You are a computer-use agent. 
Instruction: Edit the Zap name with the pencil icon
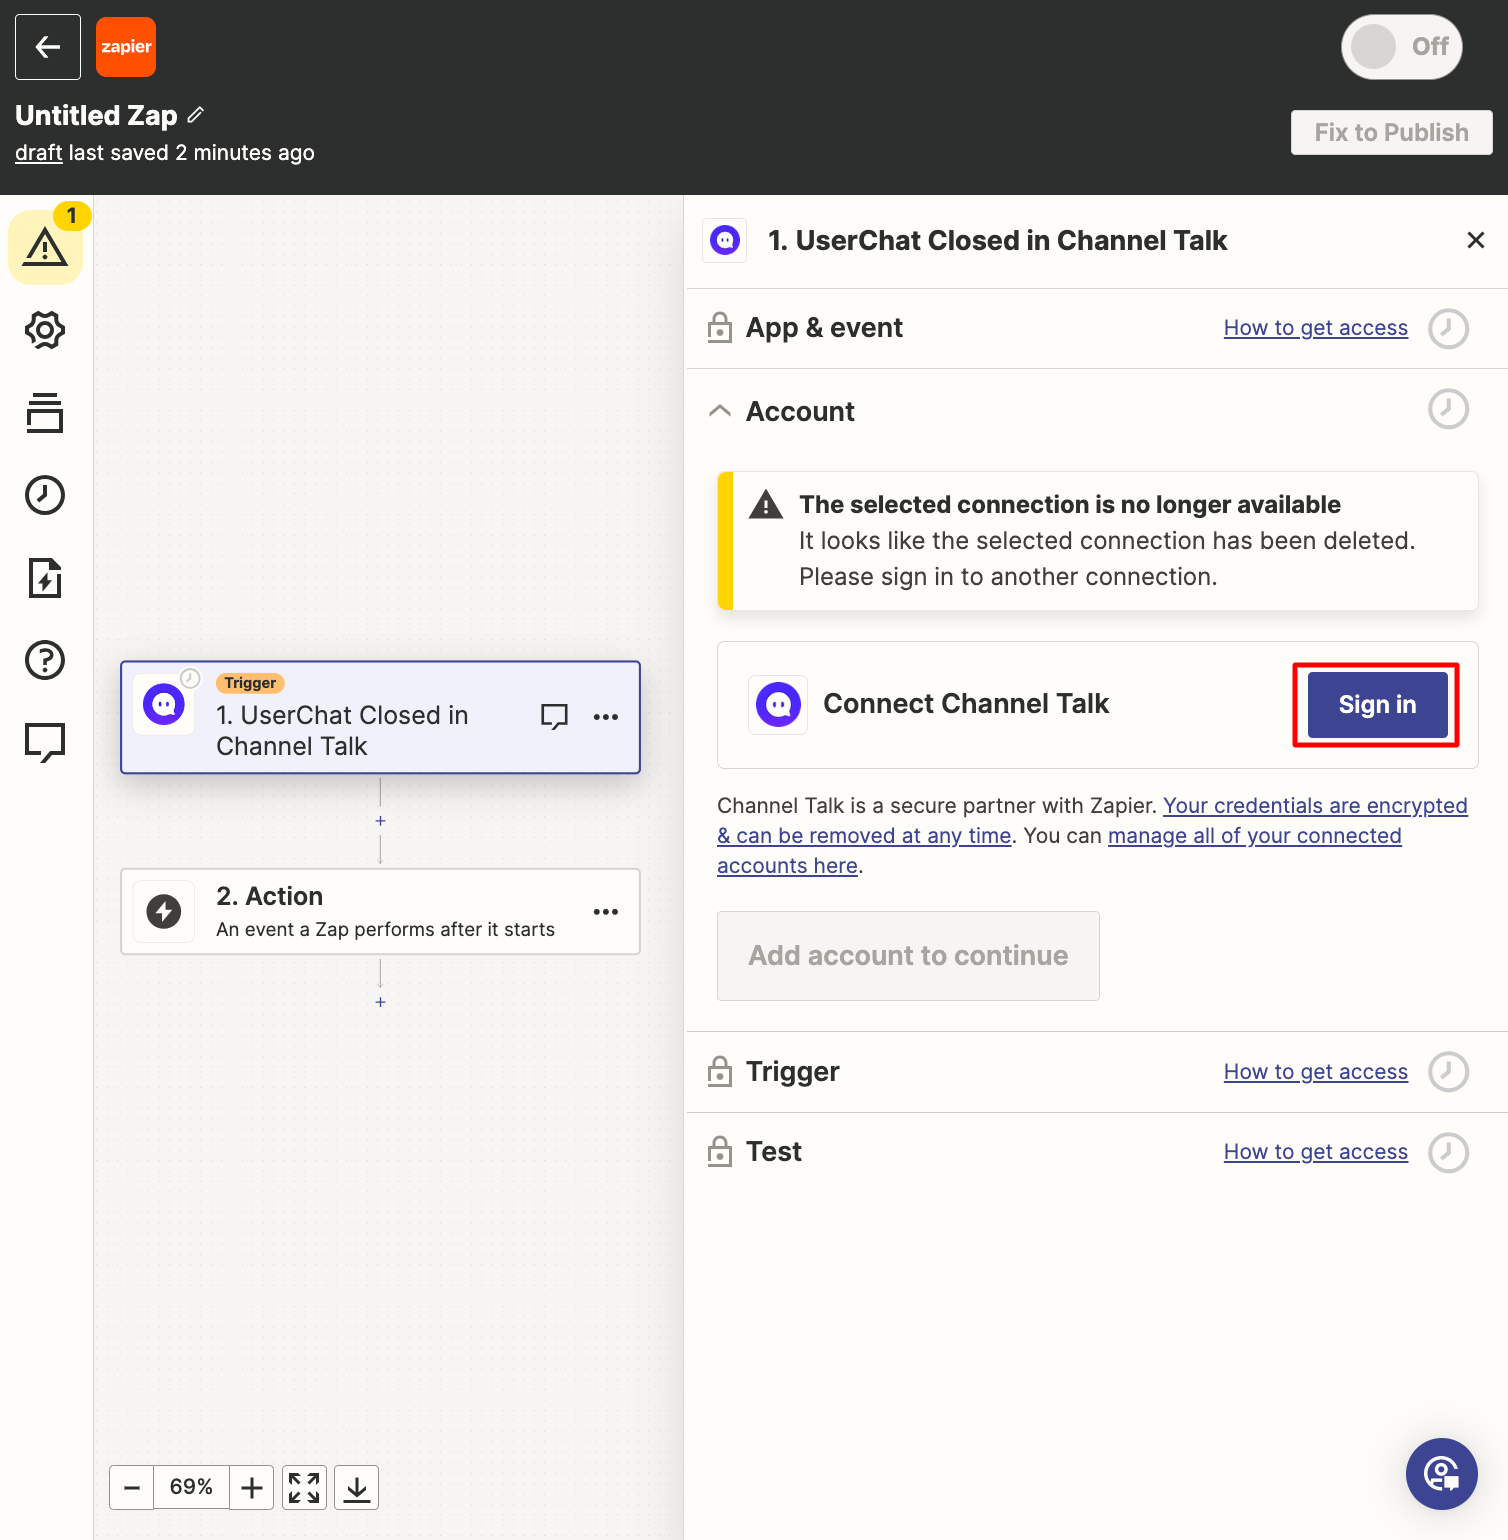[x=196, y=115]
